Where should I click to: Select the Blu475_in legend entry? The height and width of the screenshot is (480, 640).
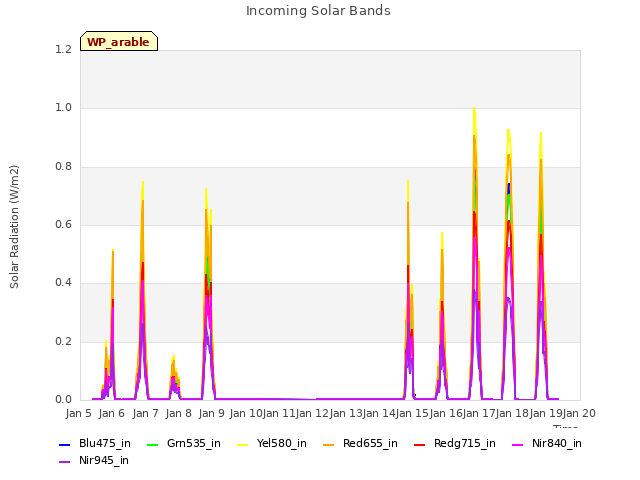(x=95, y=444)
